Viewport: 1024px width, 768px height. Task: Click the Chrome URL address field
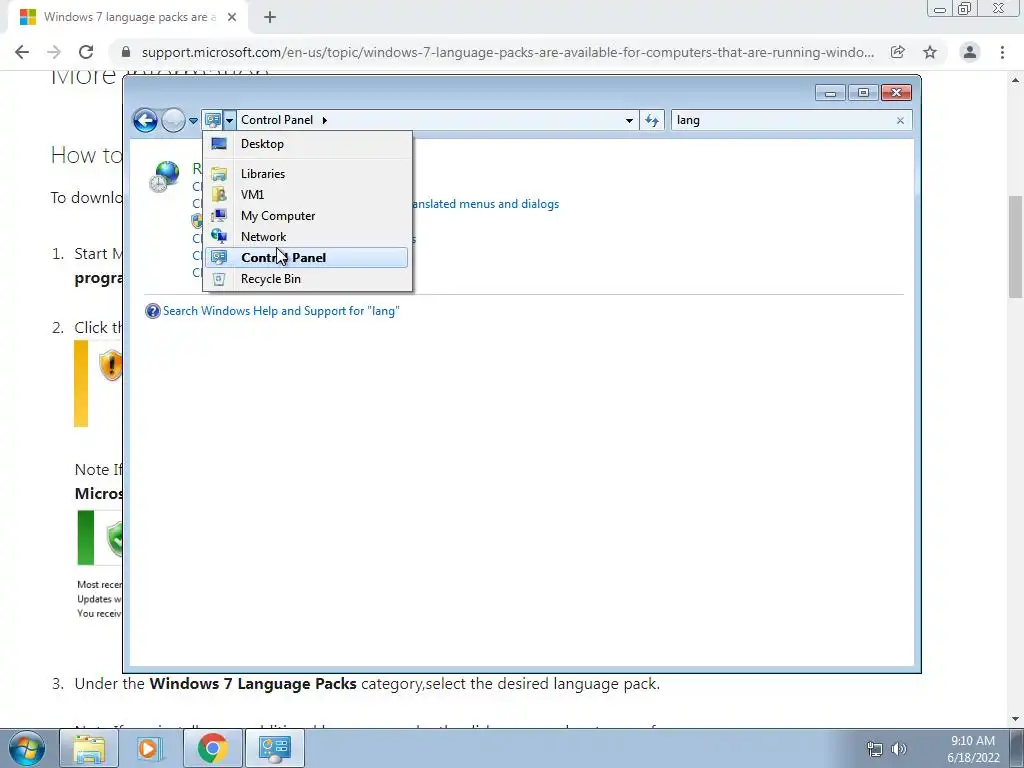pyautogui.click(x=507, y=52)
